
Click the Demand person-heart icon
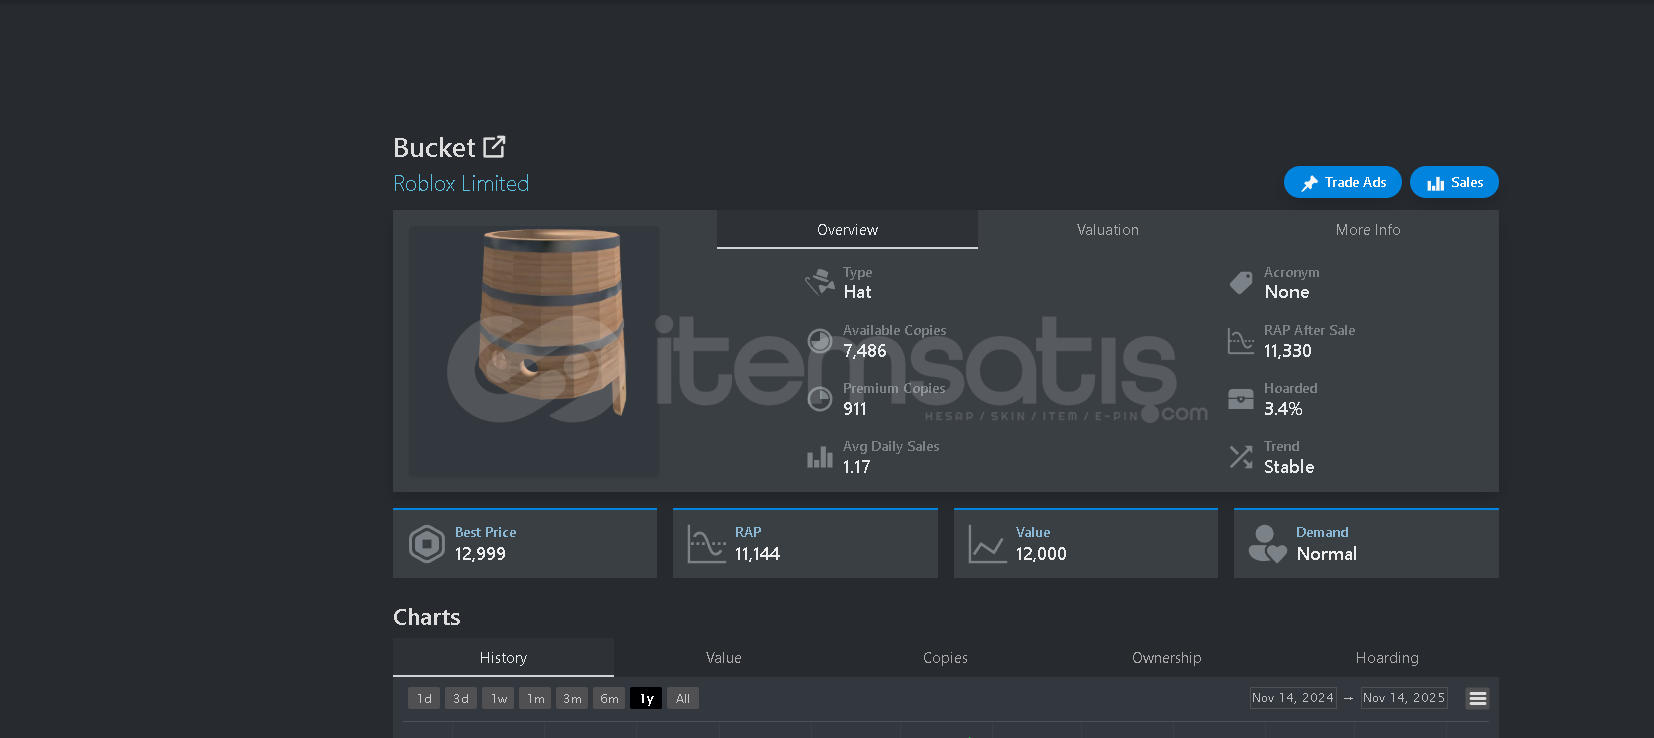click(x=1268, y=544)
